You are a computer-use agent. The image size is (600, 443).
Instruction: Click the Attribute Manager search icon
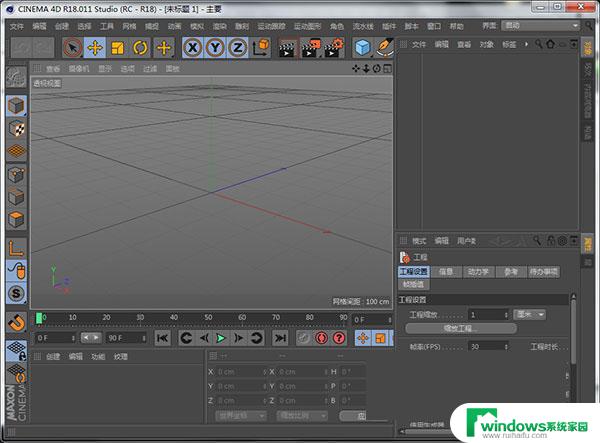537,241
